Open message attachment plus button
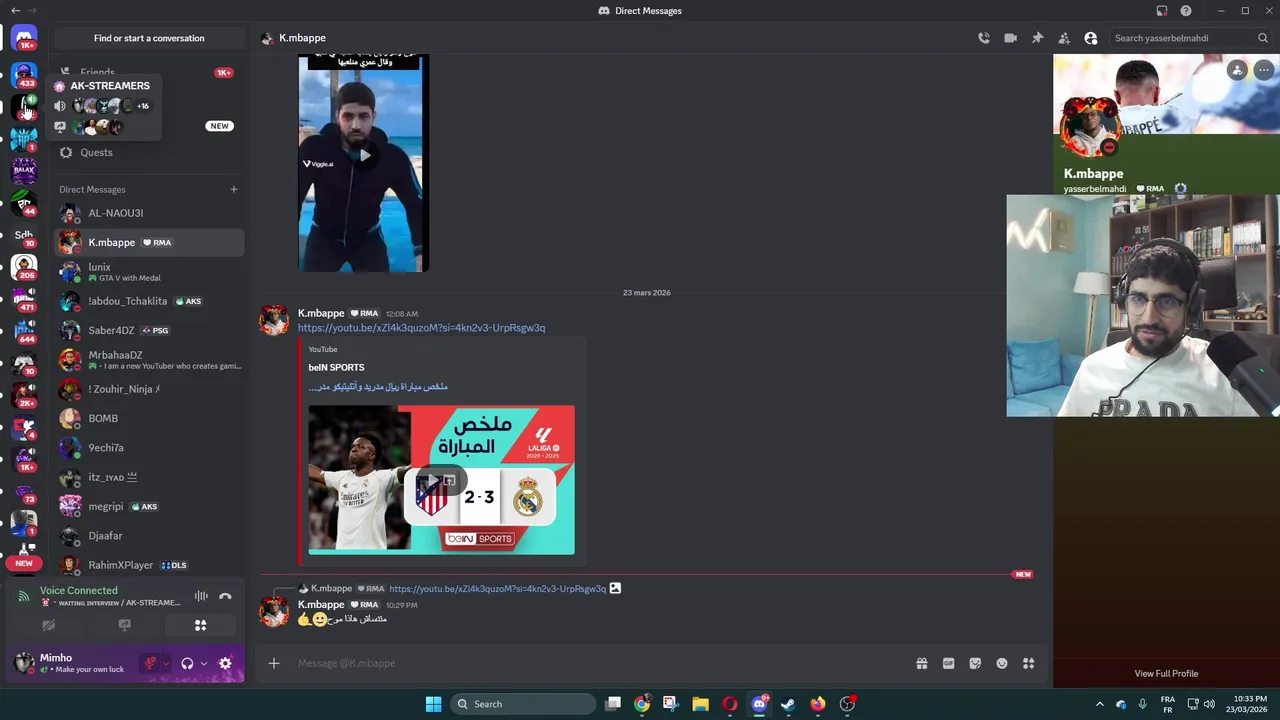Viewport: 1280px width, 720px height. pyautogui.click(x=274, y=663)
